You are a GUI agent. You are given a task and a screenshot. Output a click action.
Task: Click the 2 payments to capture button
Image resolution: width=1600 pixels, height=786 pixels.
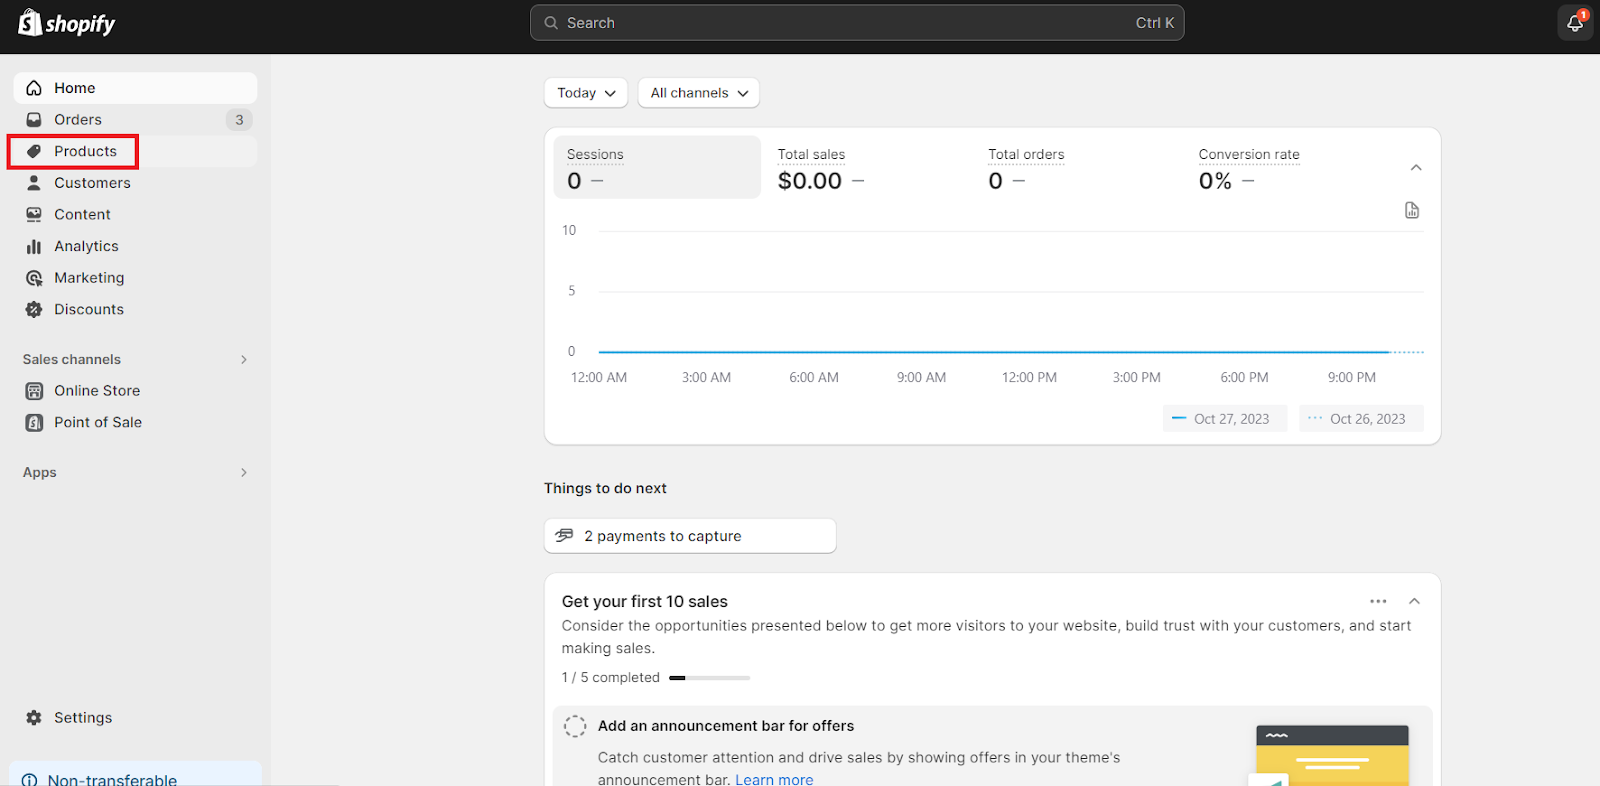(x=689, y=536)
